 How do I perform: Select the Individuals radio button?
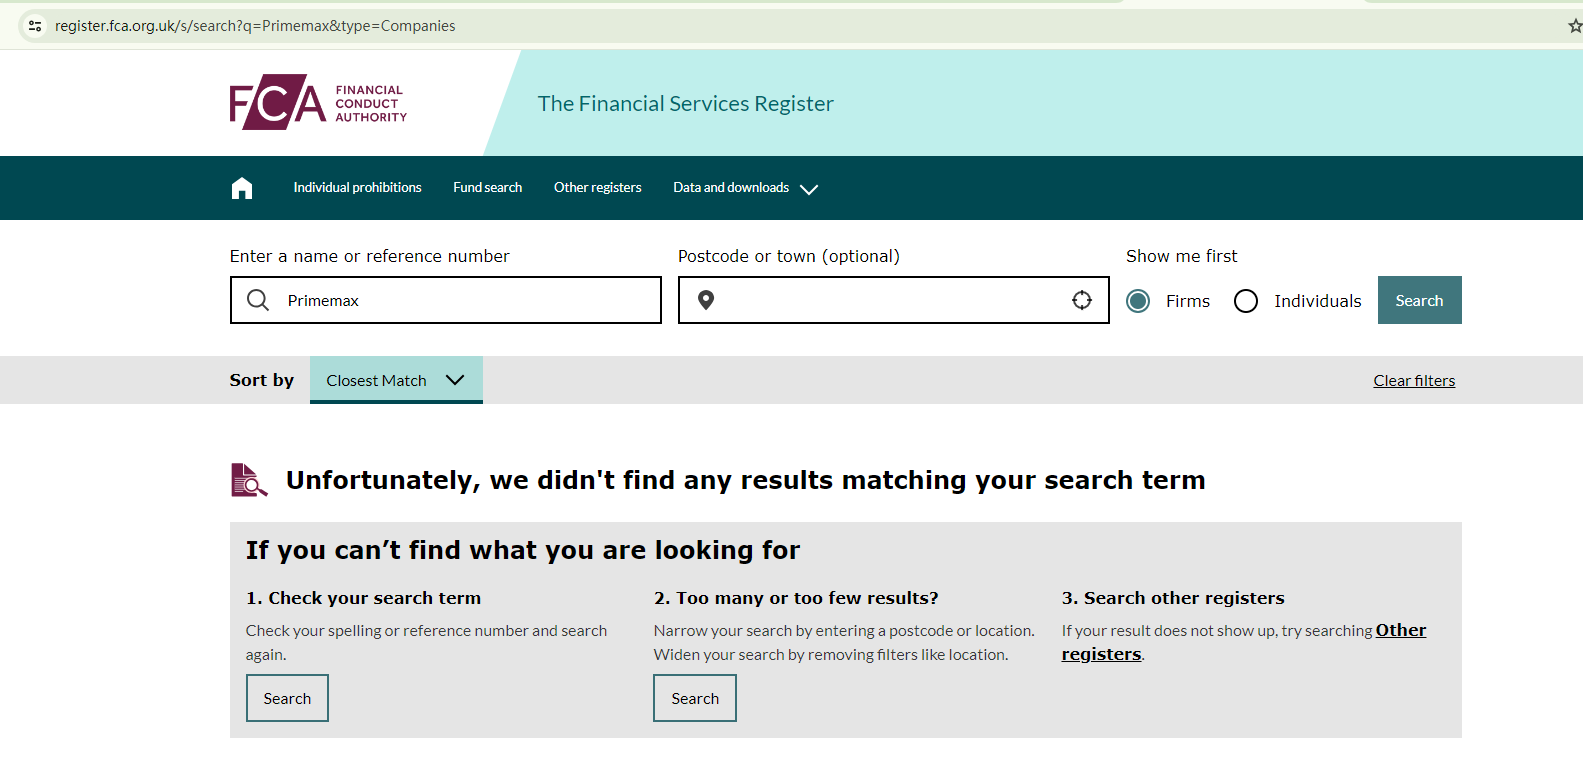click(x=1246, y=301)
